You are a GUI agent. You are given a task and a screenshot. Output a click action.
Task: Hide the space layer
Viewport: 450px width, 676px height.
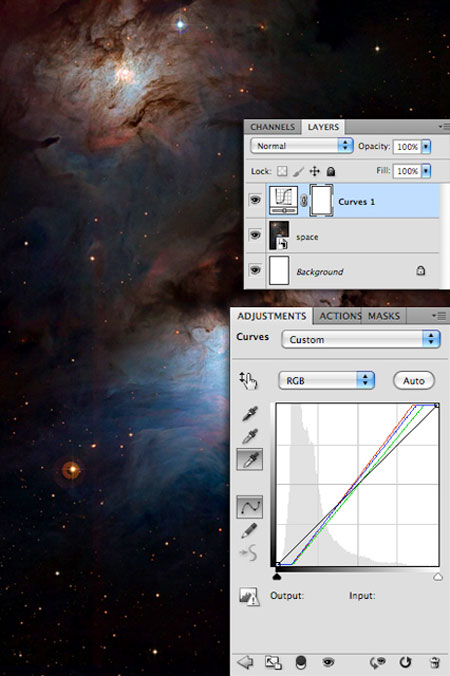click(x=255, y=235)
